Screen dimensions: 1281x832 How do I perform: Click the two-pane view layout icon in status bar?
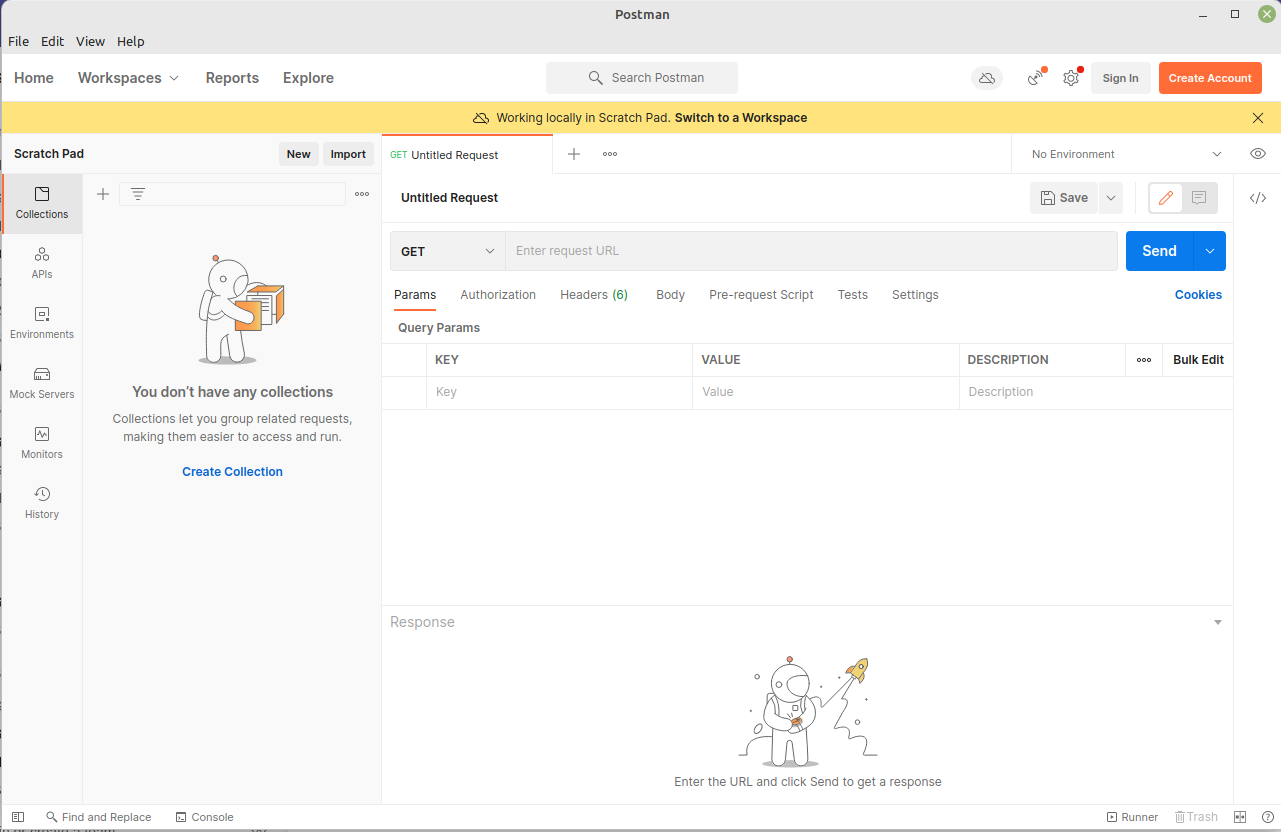pos(1241,817)
